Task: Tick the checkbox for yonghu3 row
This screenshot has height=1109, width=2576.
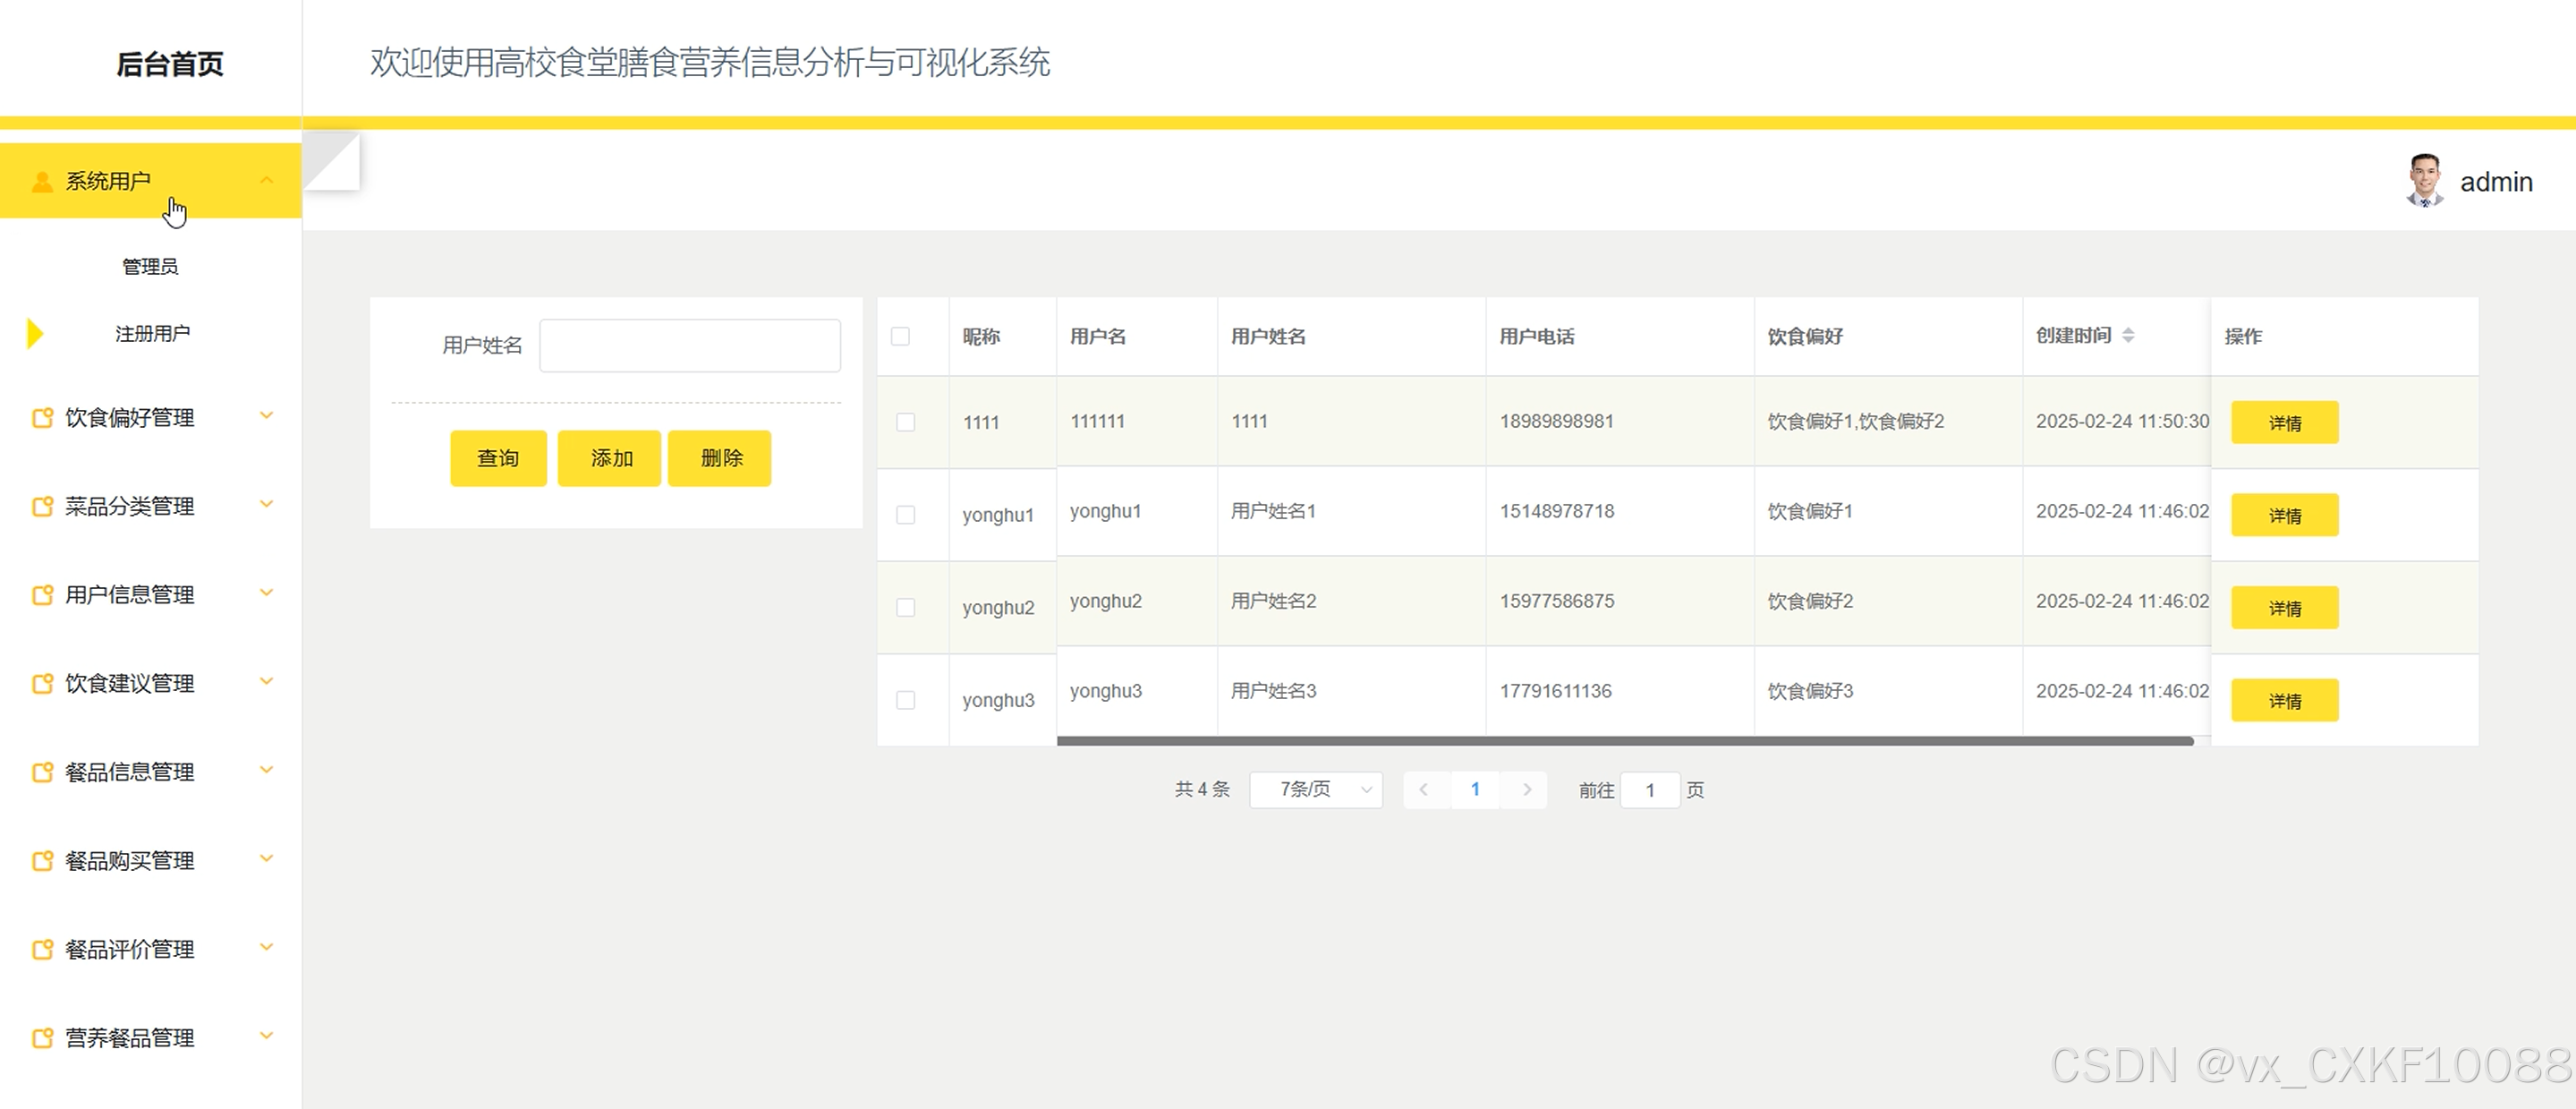Action: (906, 700)
